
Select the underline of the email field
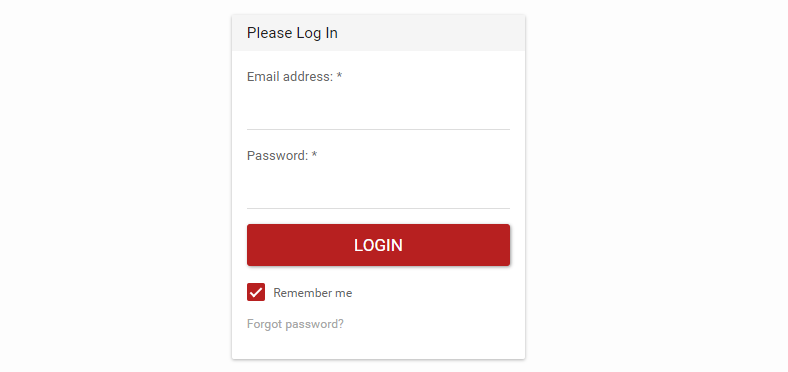378,129
